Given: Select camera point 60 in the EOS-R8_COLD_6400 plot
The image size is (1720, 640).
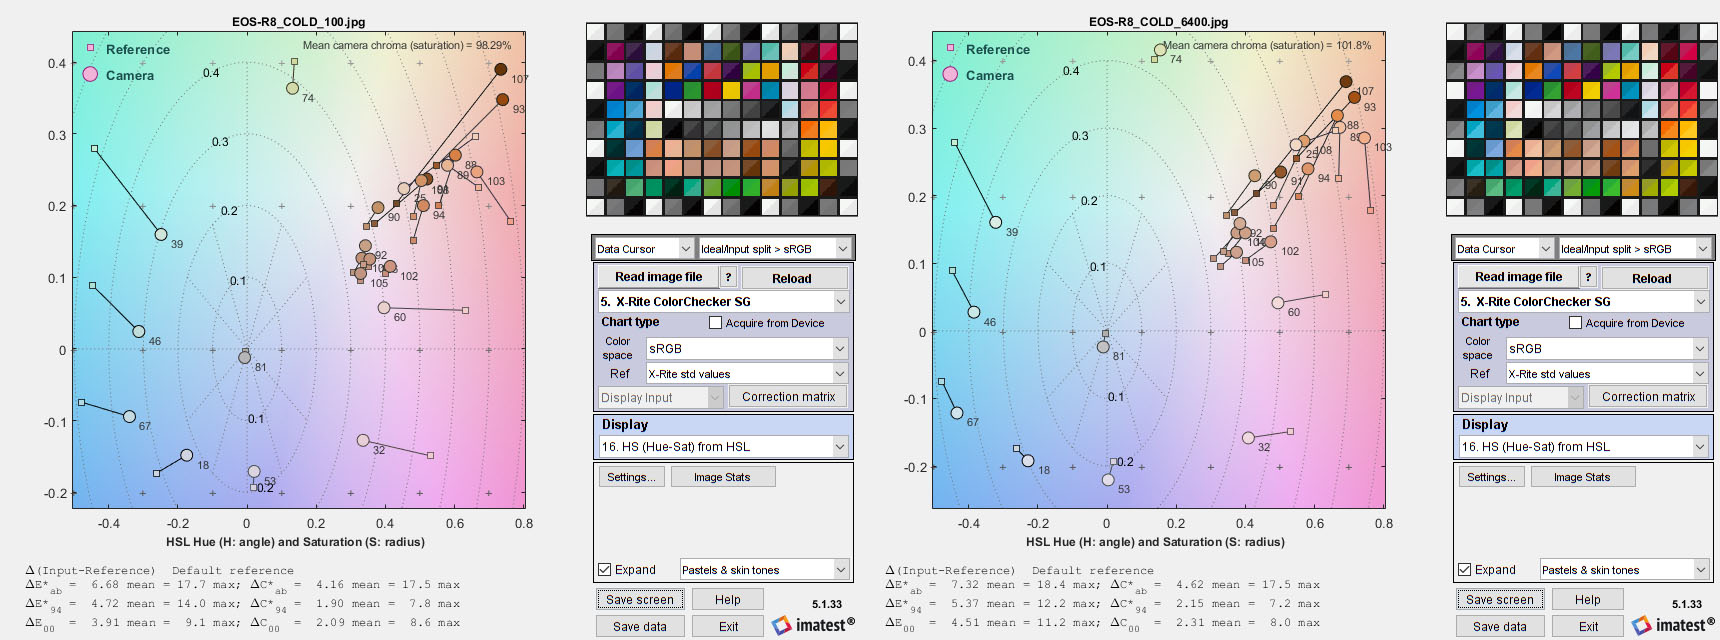Looking at the screenshot, I should [x=1278, y=302].
